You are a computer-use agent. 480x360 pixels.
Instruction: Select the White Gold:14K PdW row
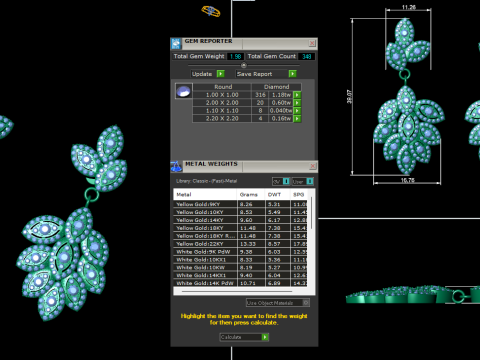[x=240, y=283]
